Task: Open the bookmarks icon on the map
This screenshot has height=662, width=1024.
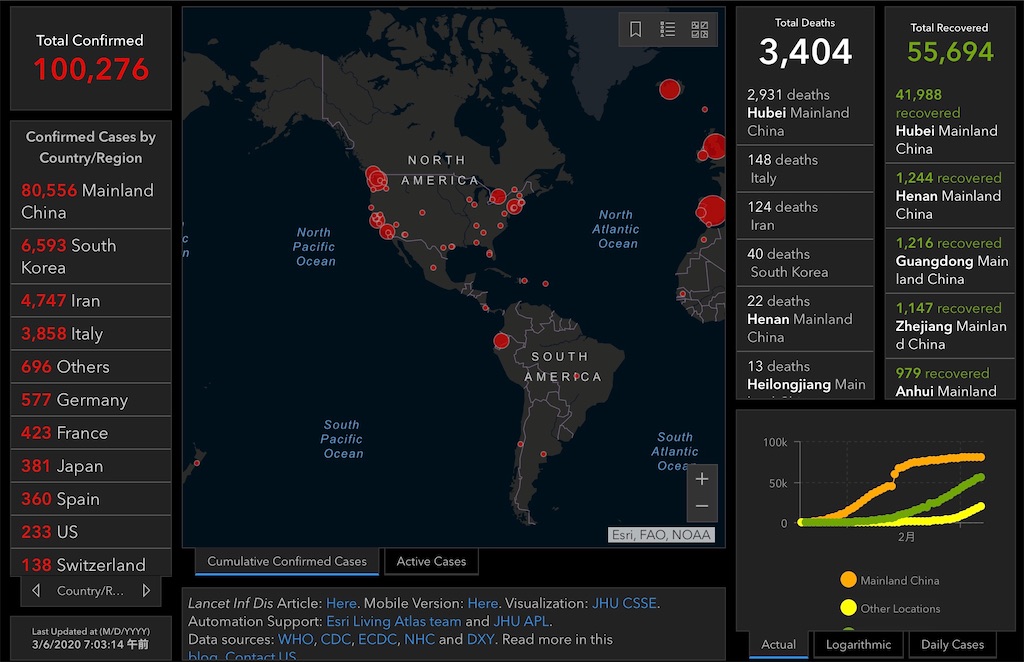Action: pos(635,29)
